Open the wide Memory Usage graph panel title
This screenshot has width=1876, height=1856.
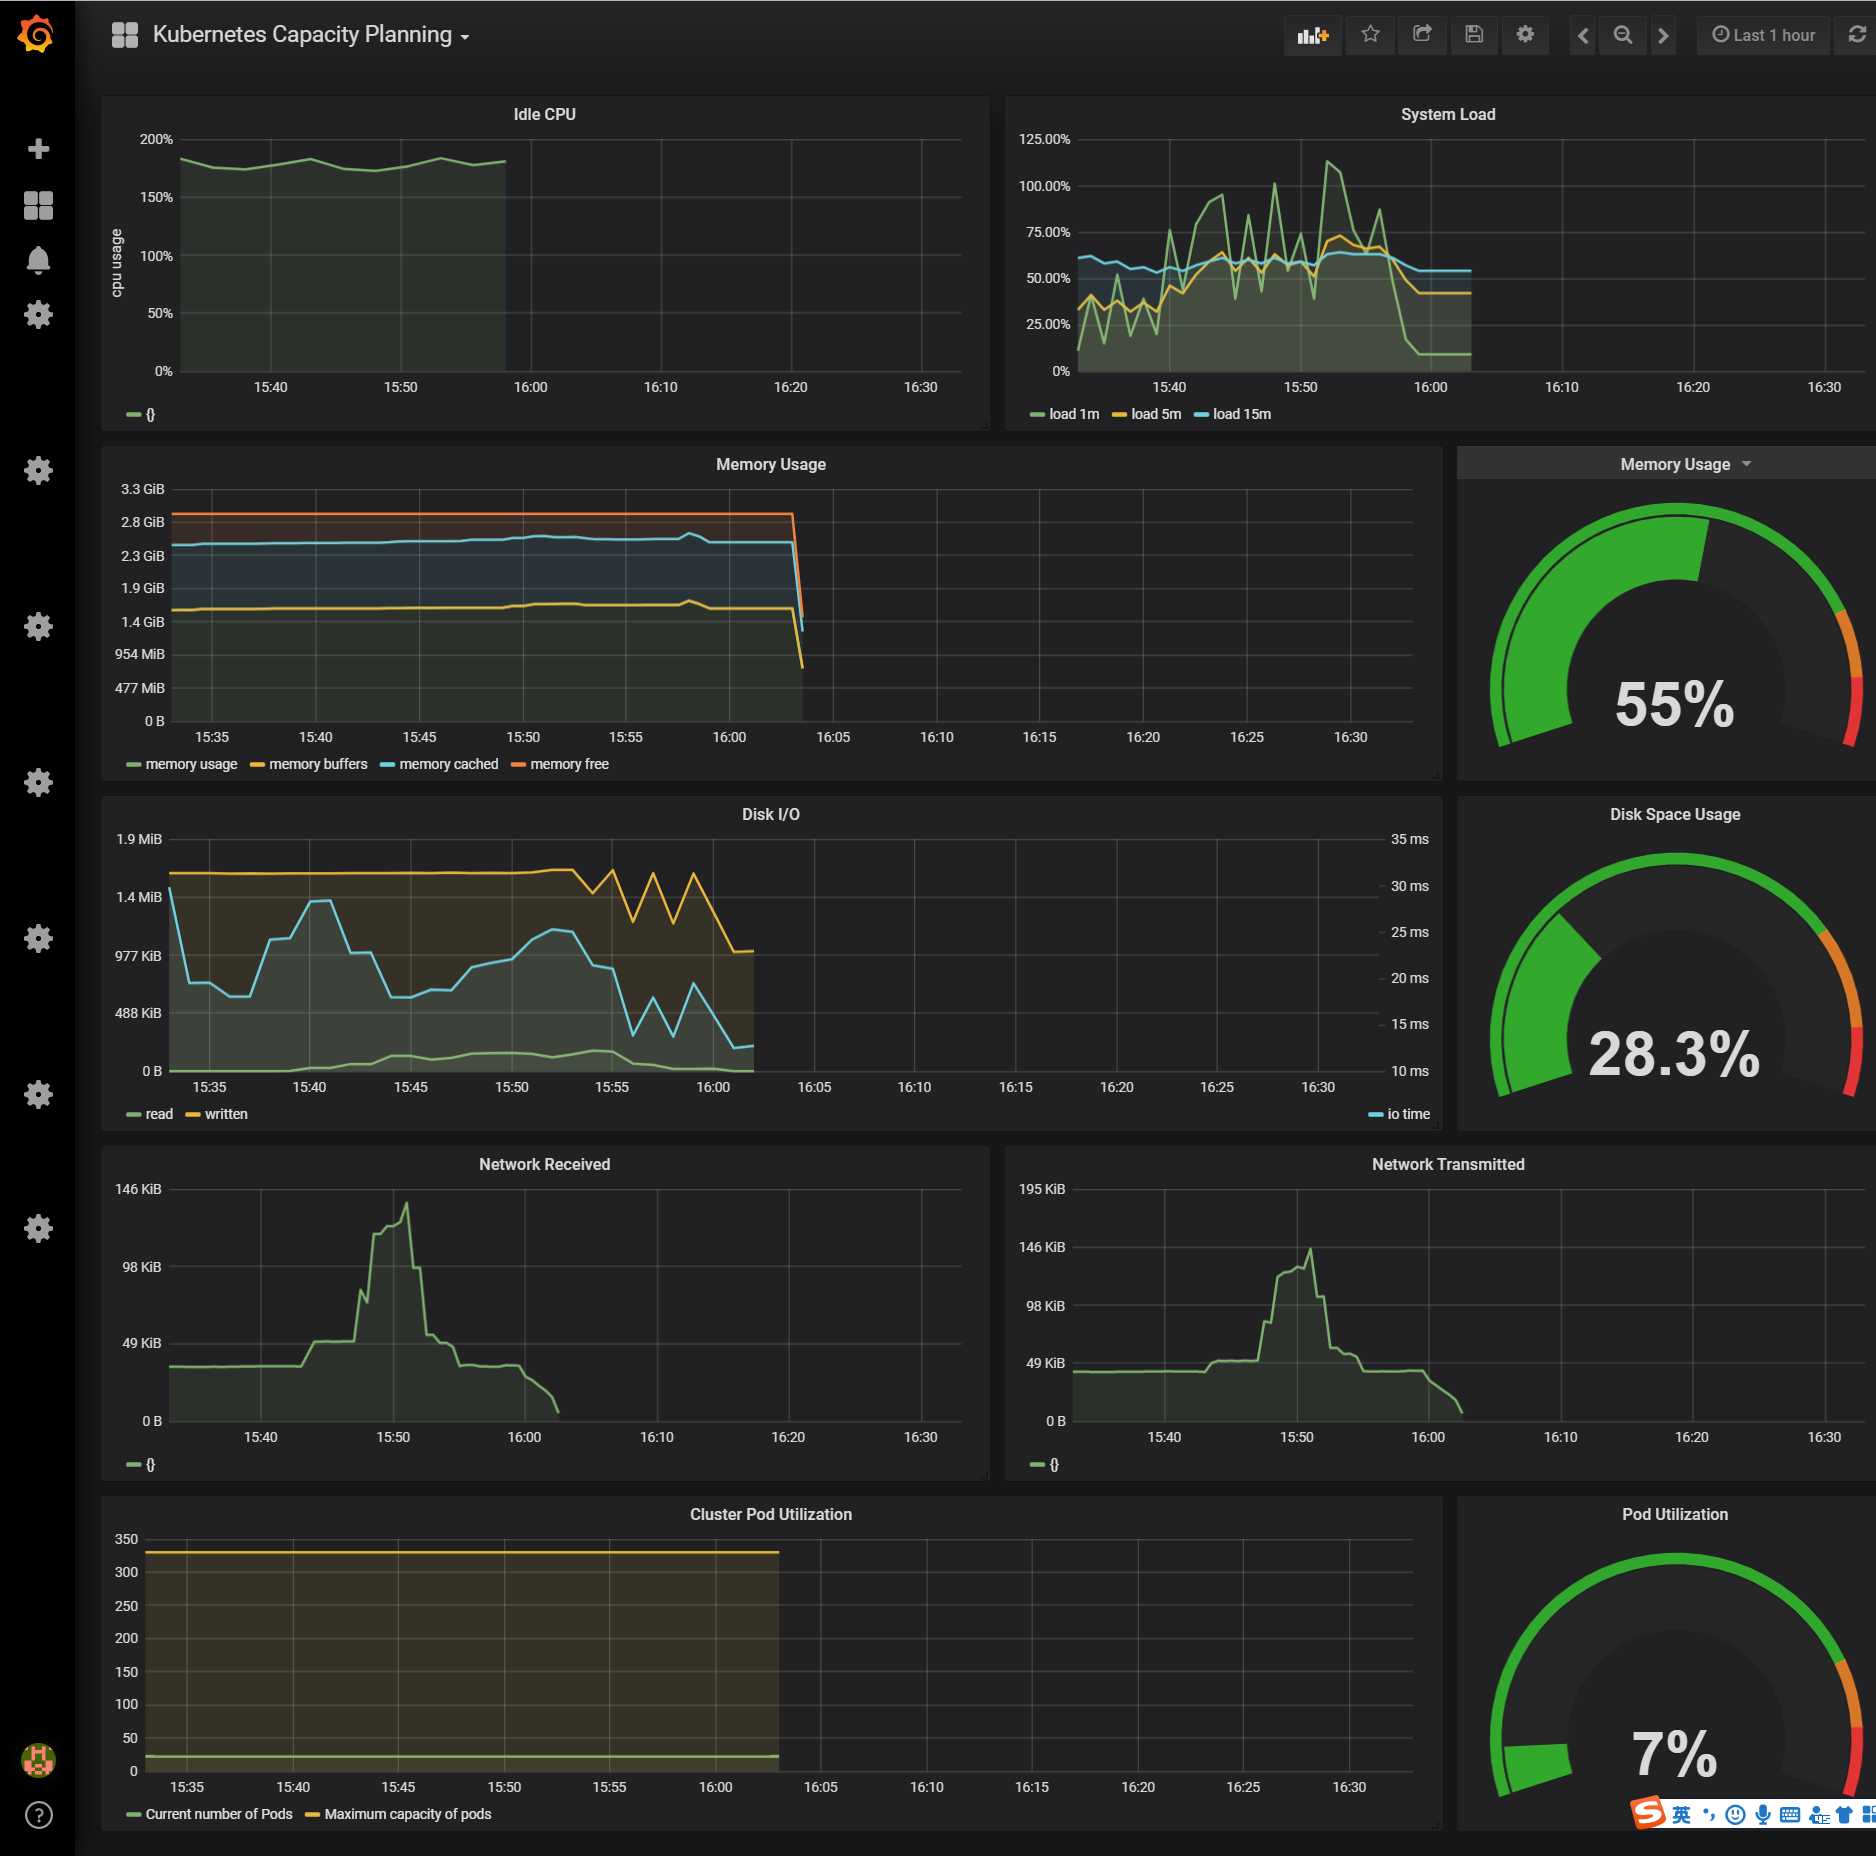(770, 464)
